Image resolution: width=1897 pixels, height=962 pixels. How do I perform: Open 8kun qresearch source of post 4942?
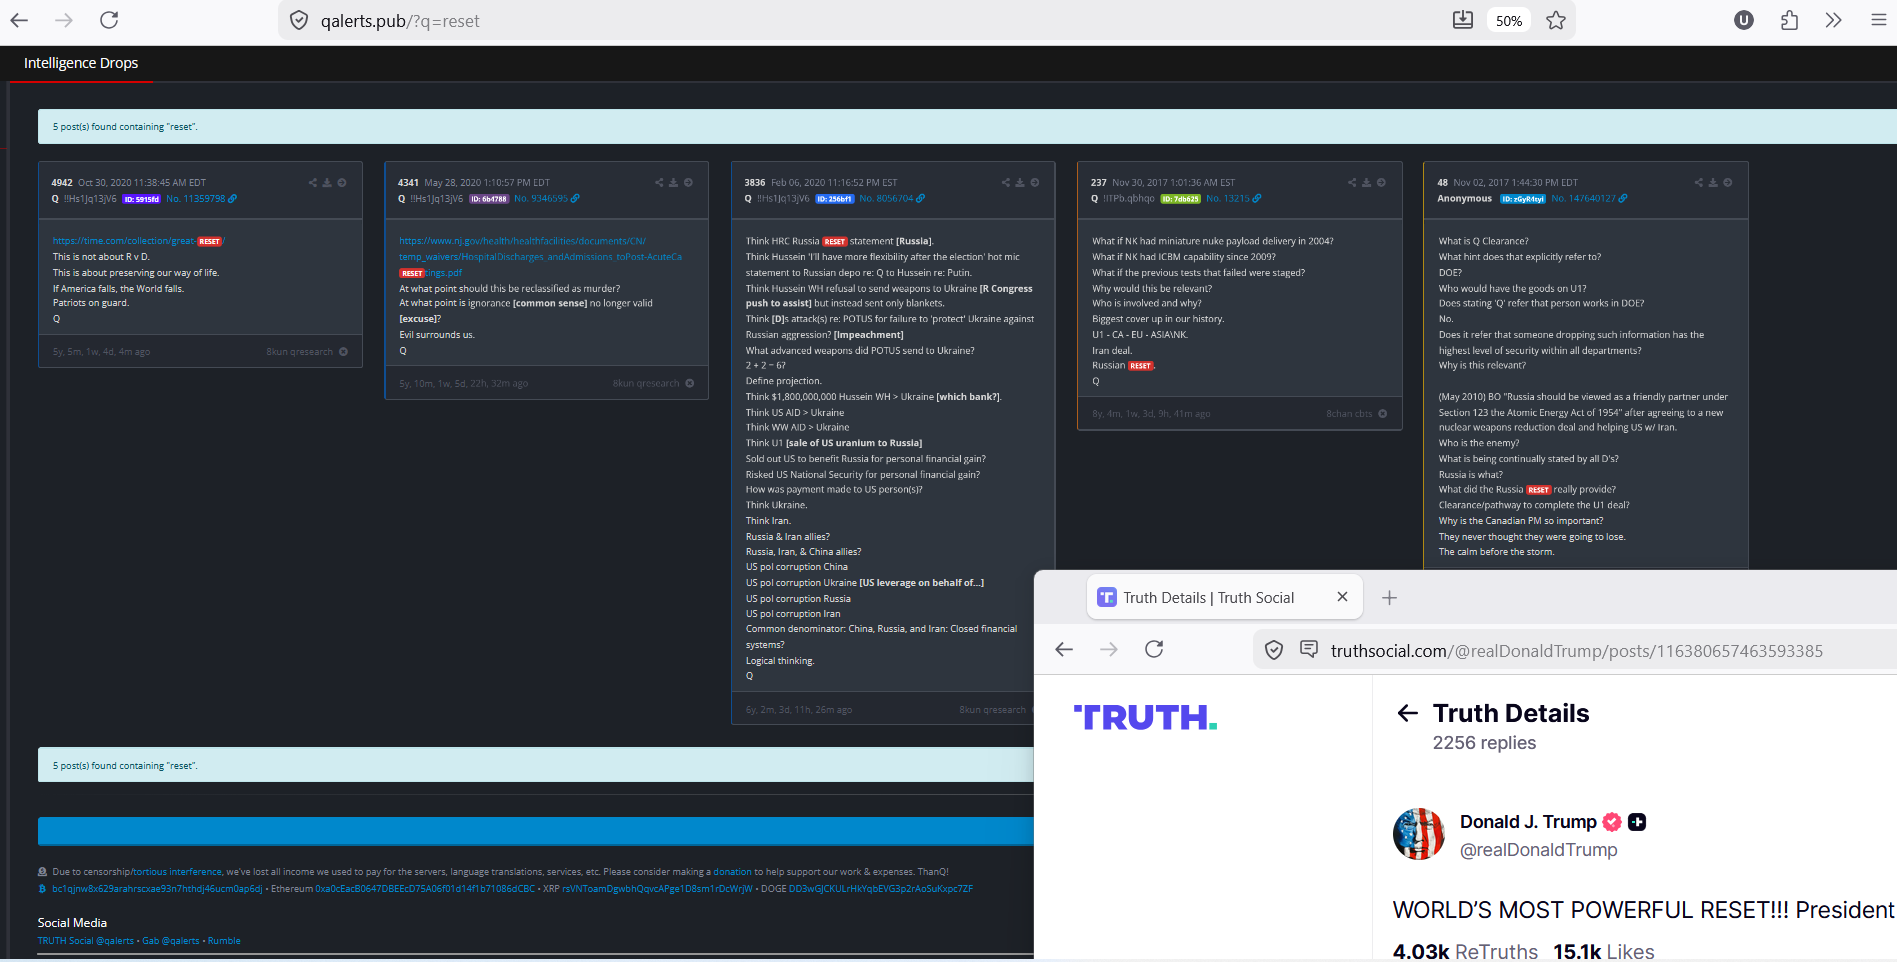coord(307,352)
